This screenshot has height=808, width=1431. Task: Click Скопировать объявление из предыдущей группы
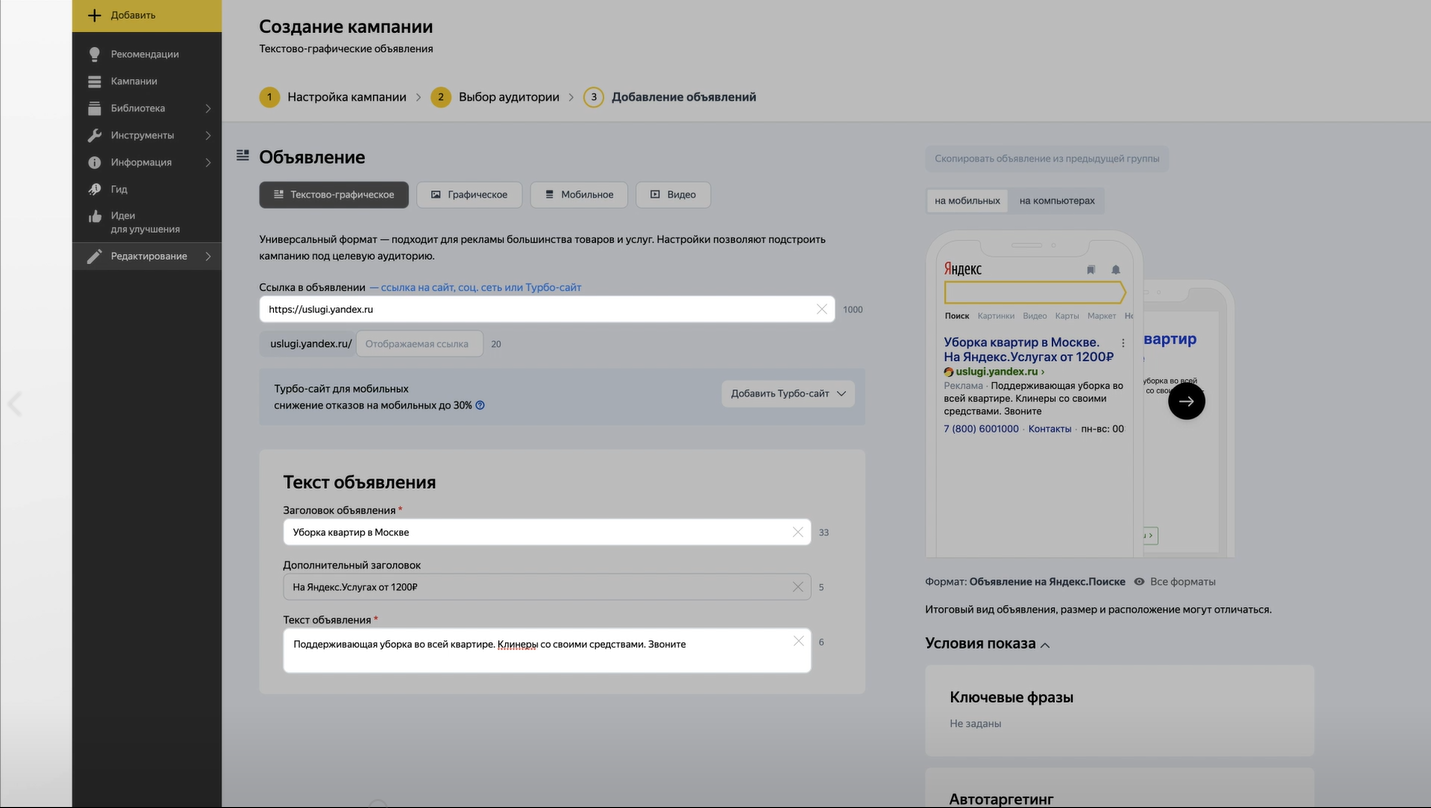coord(1047,158)
